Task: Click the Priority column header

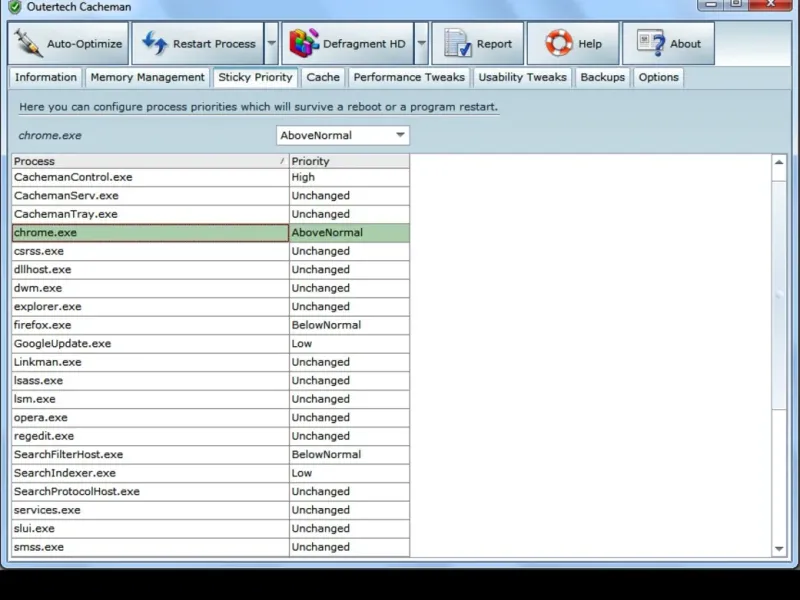Action: pos(348,161)
